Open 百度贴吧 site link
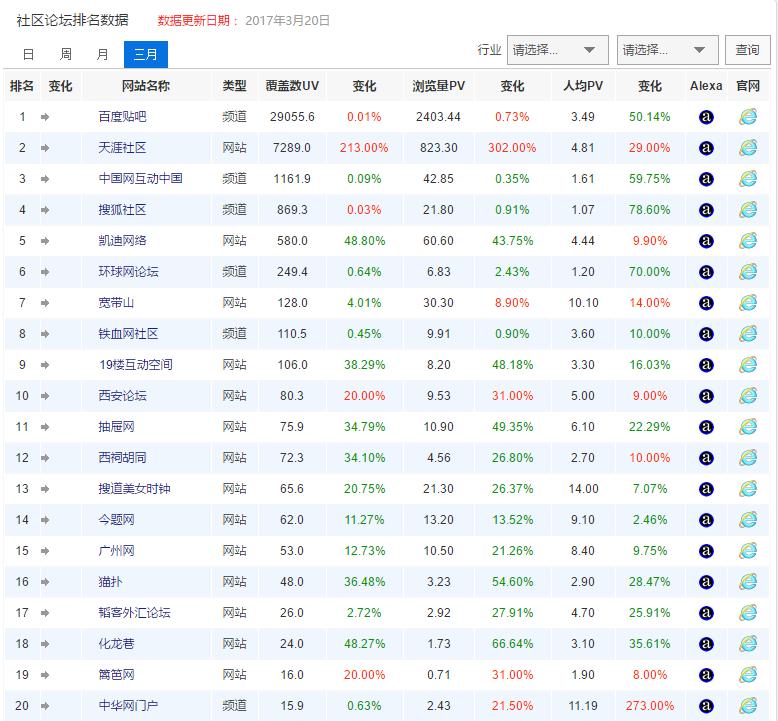 [x=122, y=117]
